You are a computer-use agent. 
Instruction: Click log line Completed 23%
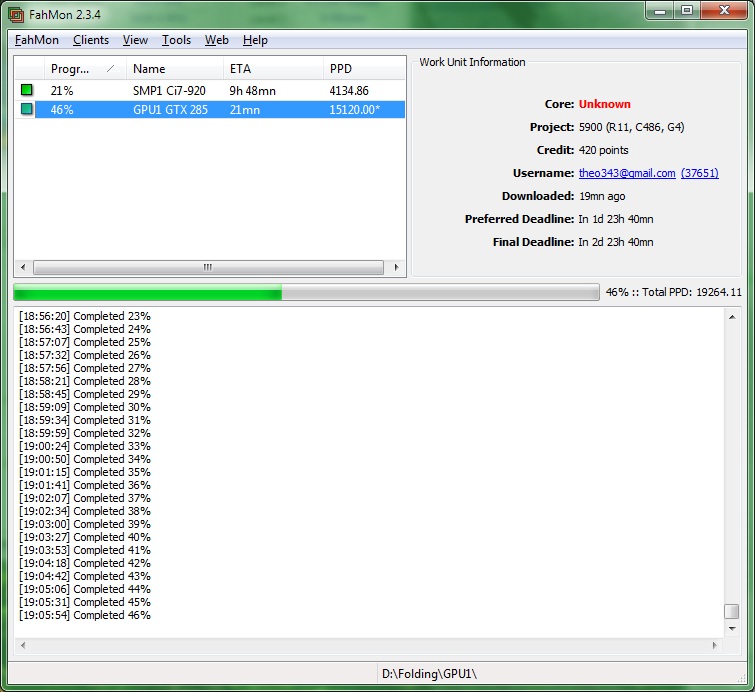pyautogui.click(x=85, y=316)
